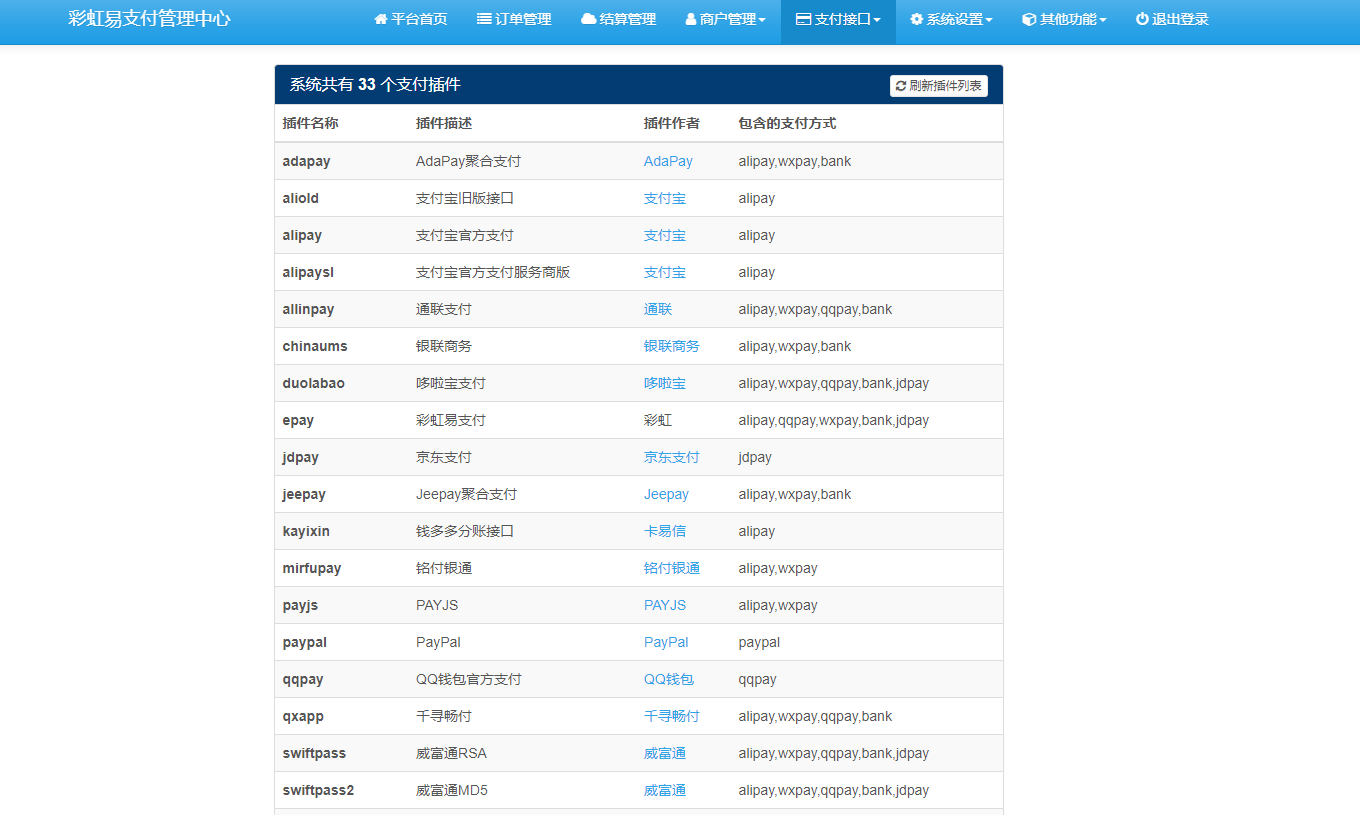Click the 彩虹易支付管理中心 brand title

(149, 19)
